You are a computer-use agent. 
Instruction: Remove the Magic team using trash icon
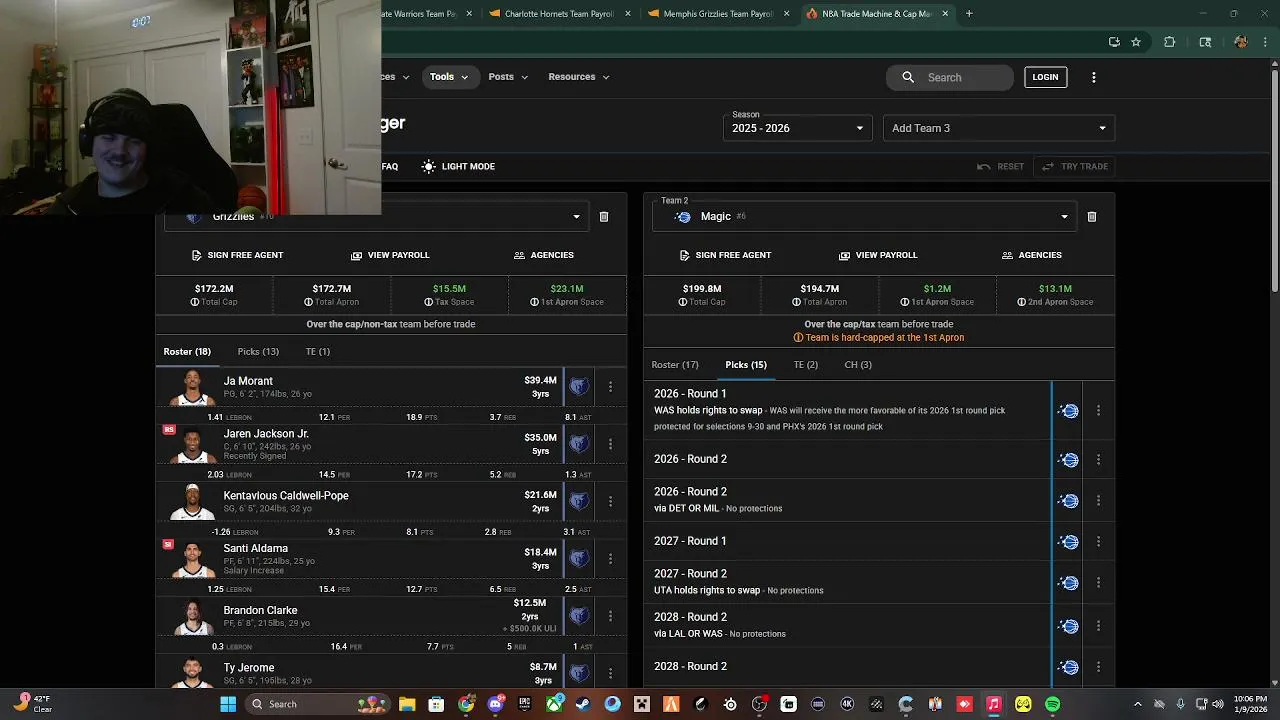tap(1092, 217)
